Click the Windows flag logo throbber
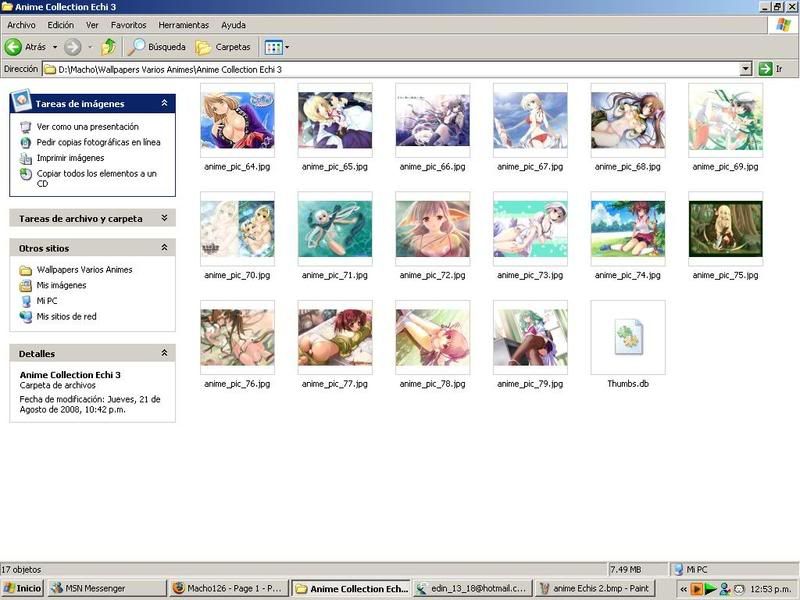The height and width of the screenshot is (600, 800). point(783,25)
